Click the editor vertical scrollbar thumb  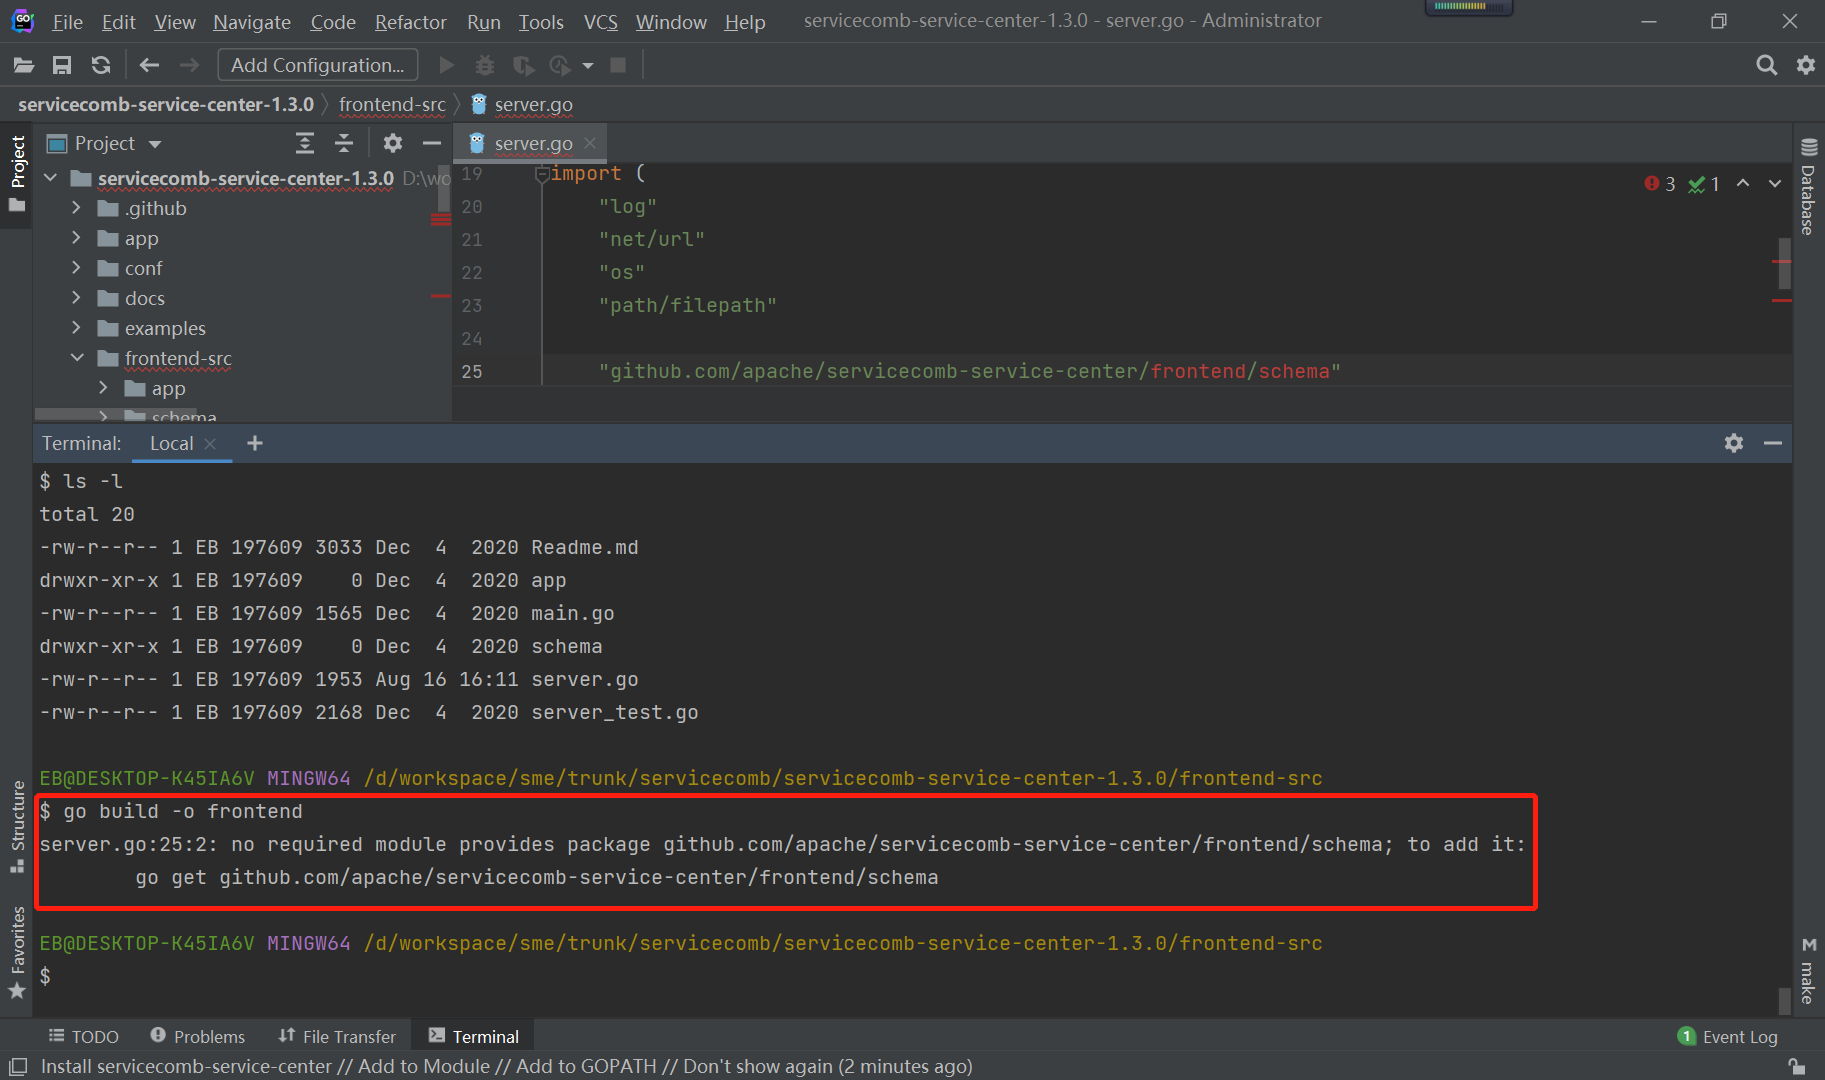(1784, 262)
